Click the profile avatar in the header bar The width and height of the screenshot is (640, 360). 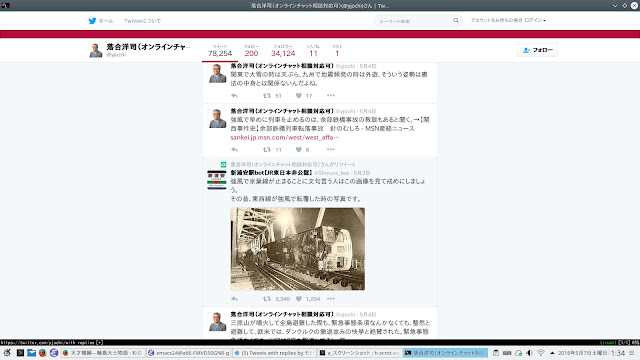click(x=96, y=50)
